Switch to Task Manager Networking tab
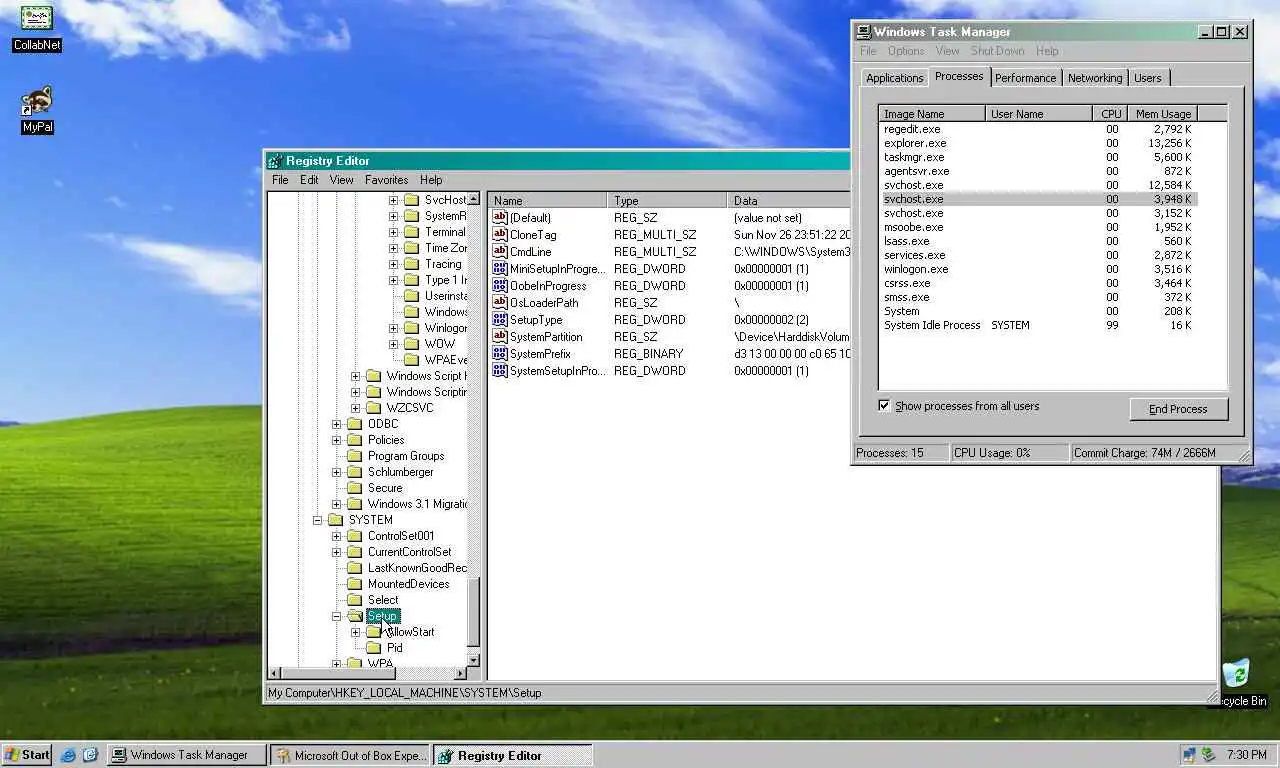 [1095, 78]
